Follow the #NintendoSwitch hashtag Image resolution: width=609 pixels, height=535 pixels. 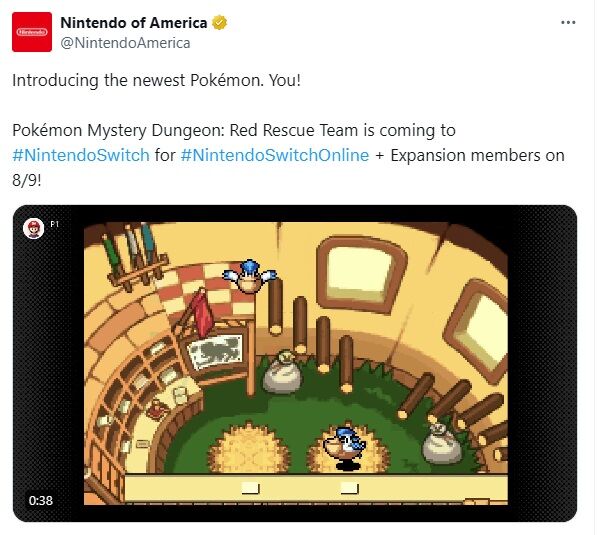coord(81,155)
